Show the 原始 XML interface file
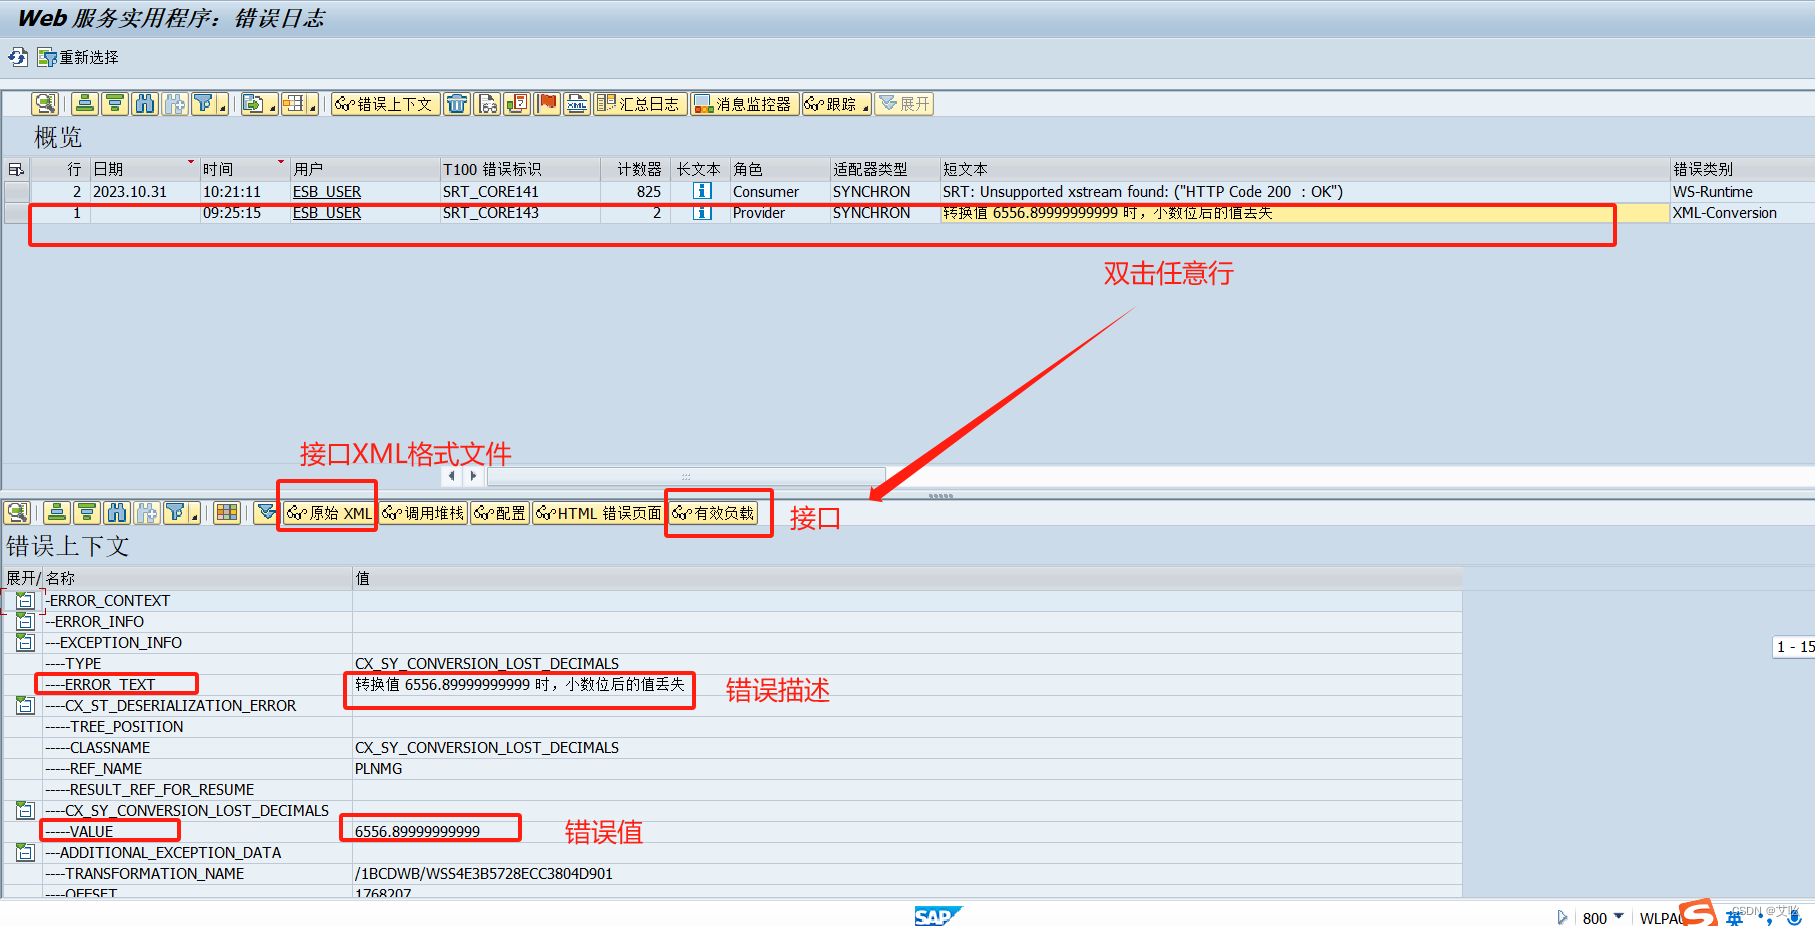This screenshot has width=1815, height=926. tap(326, 512)
